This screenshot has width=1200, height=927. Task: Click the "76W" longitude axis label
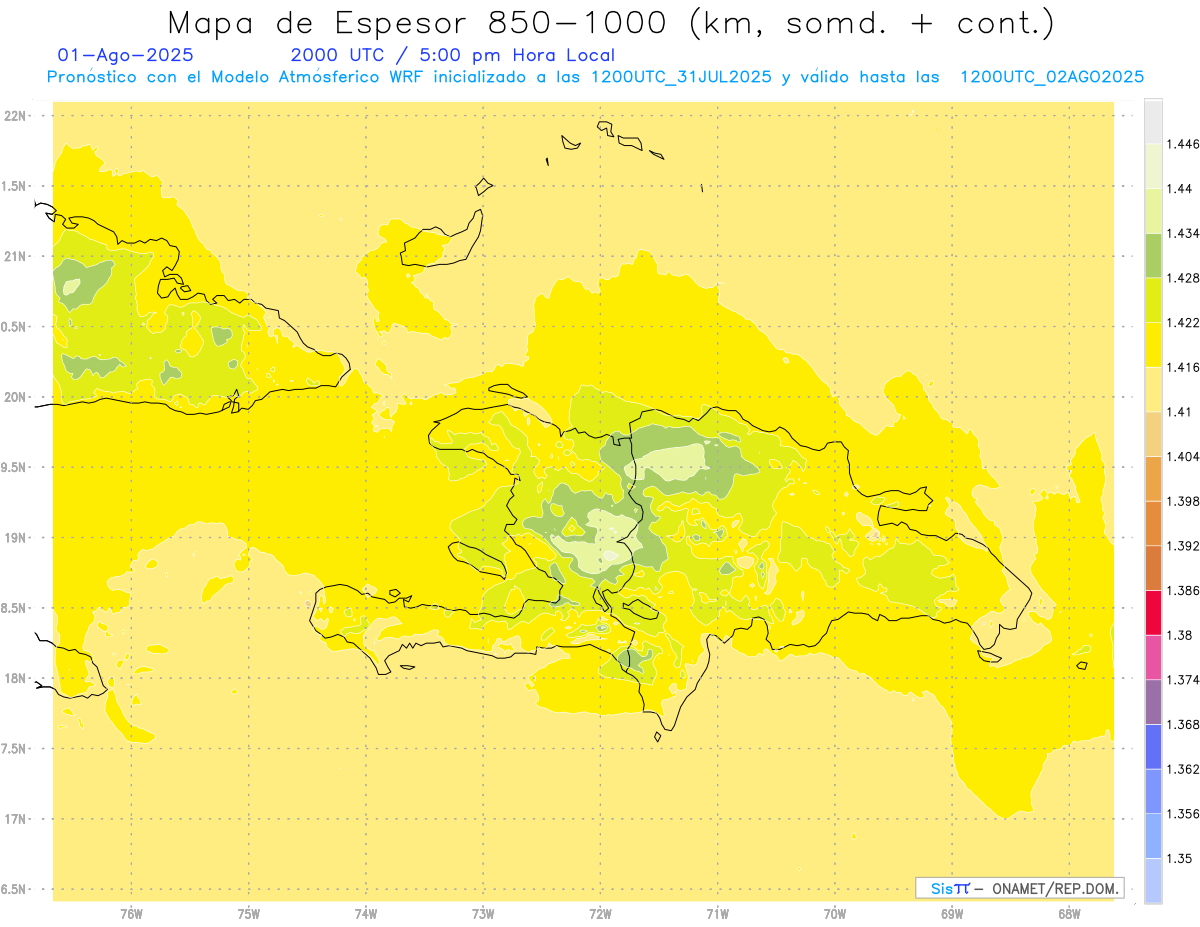pyautogui.click(x=131, y=913)
